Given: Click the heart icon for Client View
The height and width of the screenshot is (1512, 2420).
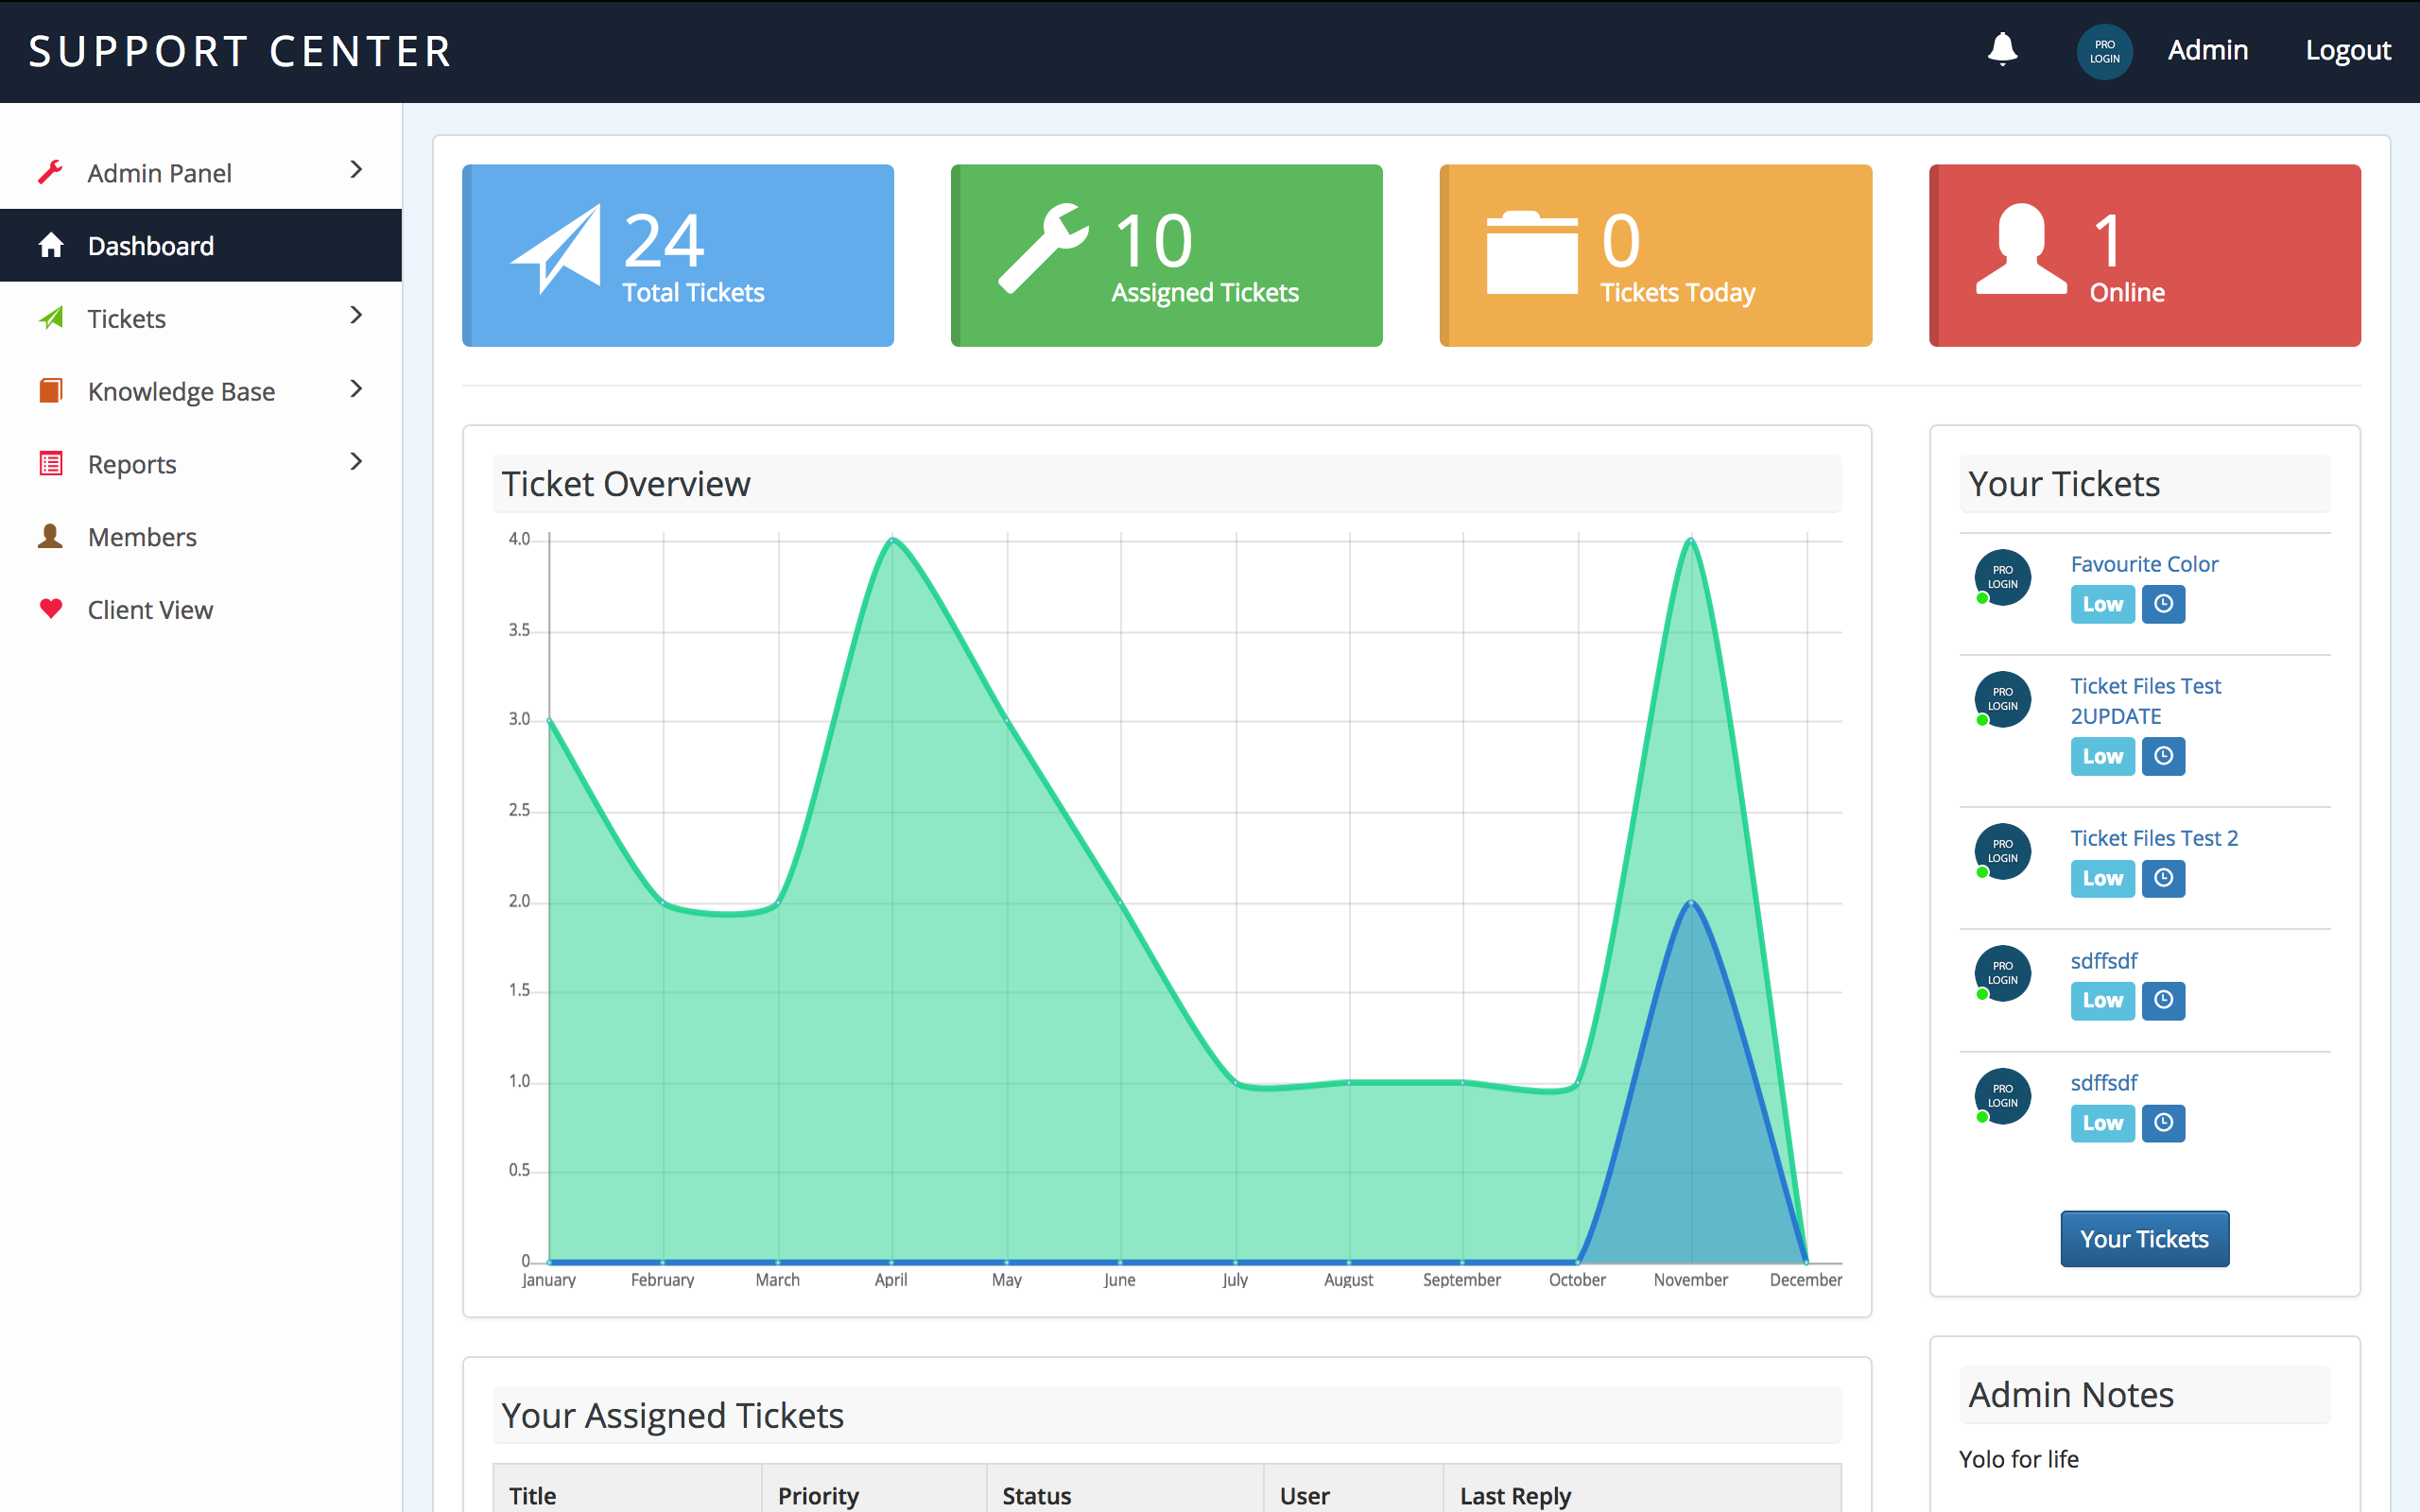Looking at the screenshot, I should coord(51,609).
